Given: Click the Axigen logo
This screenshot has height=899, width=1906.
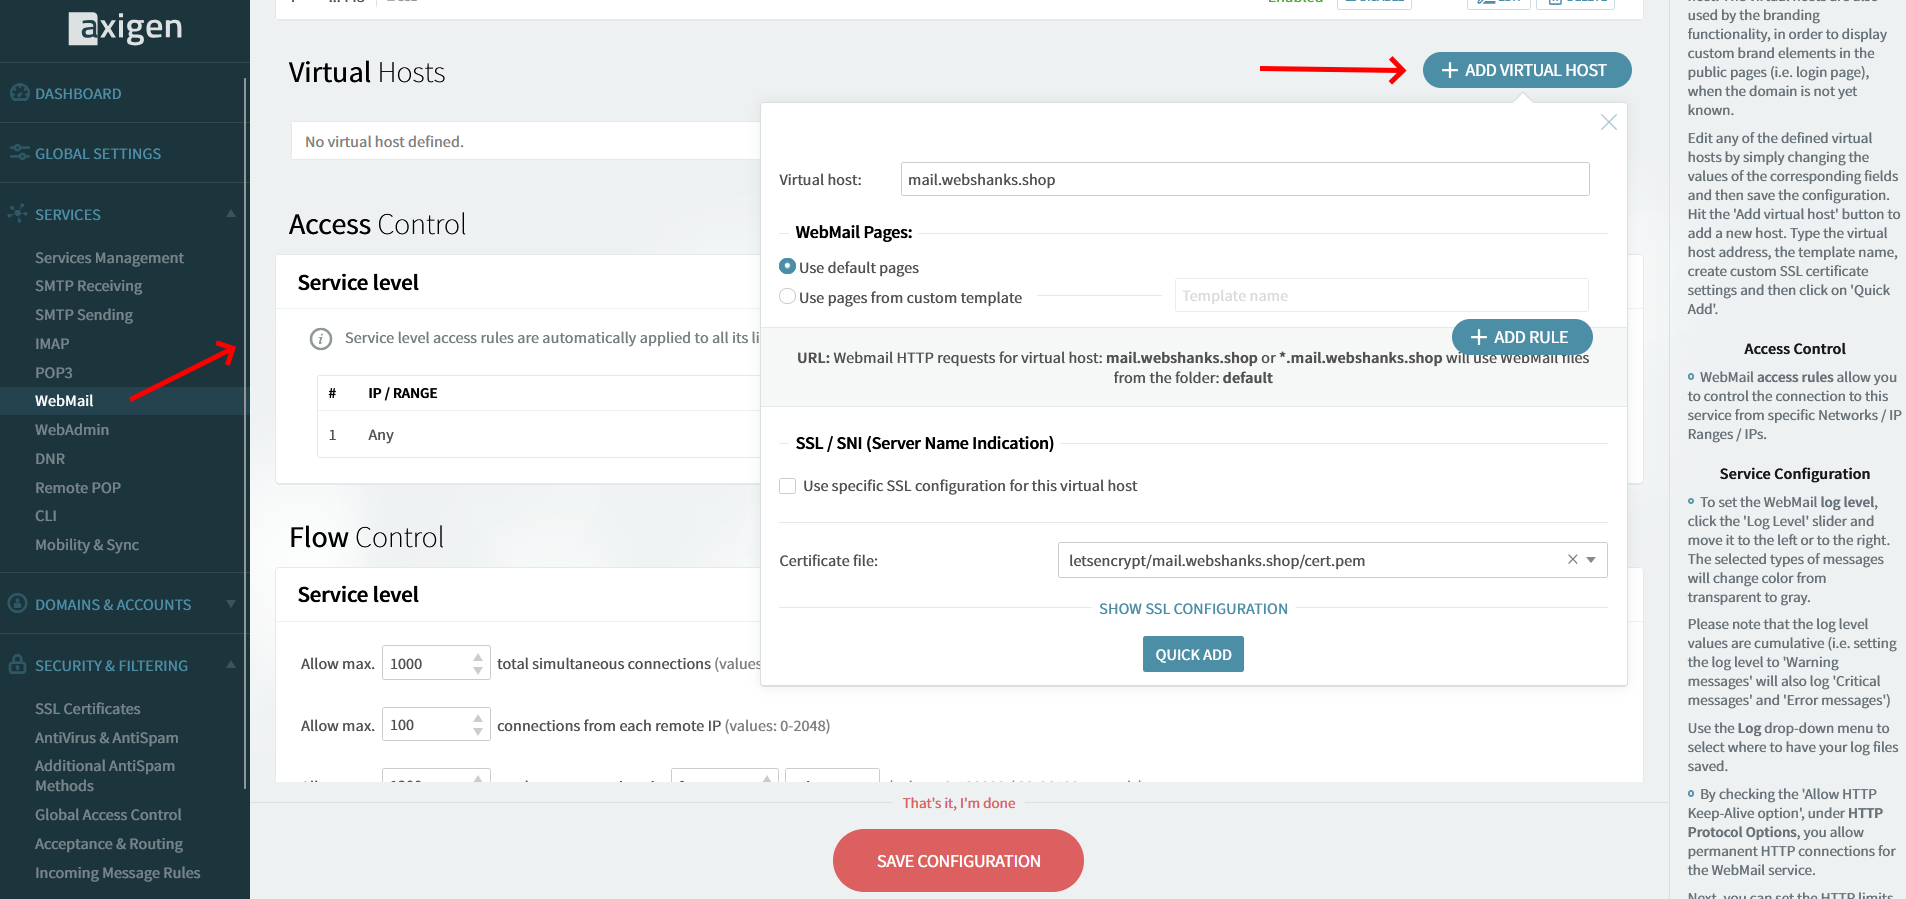Looking at the screenshot, I should pyautogui.click(x=125, y=28).
